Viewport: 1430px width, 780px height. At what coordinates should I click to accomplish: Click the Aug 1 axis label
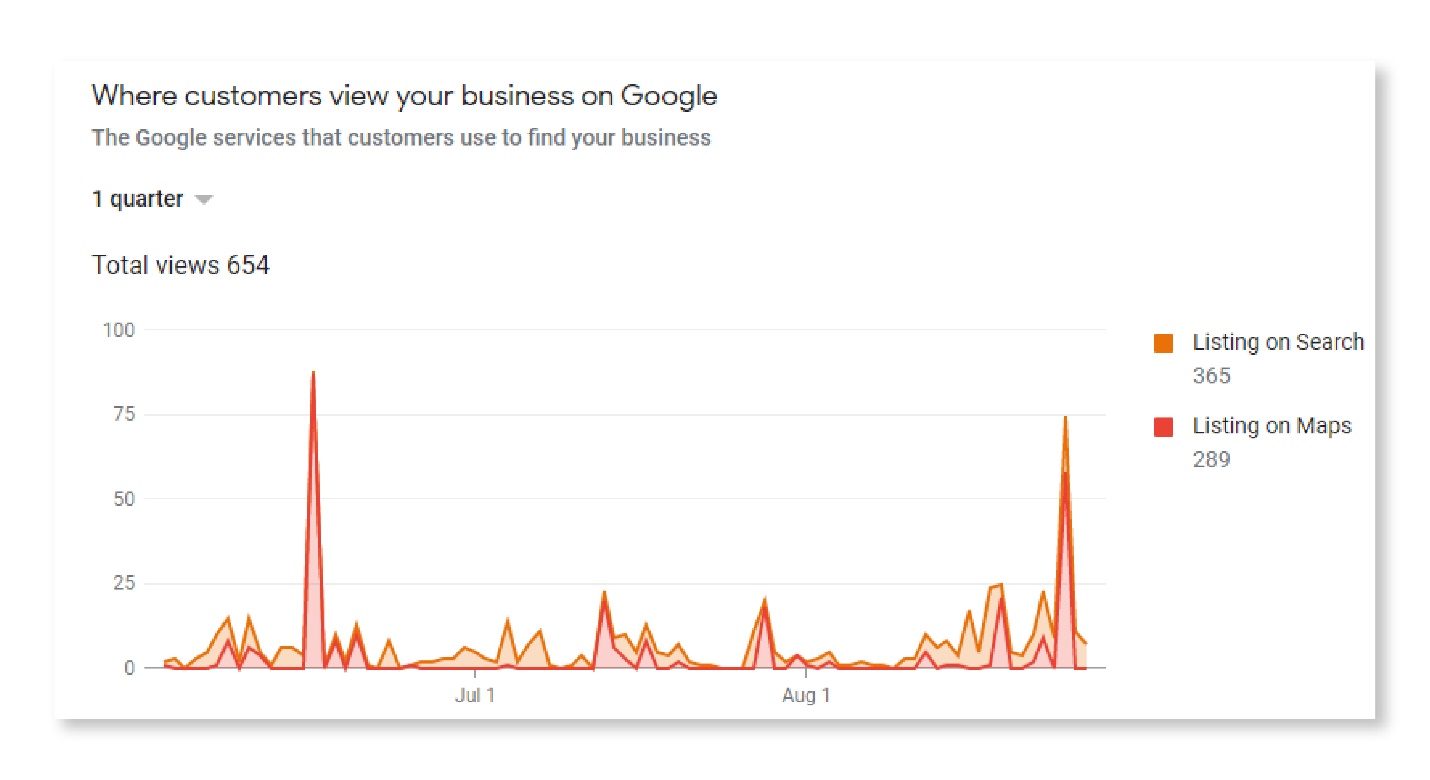coord(805,694)
